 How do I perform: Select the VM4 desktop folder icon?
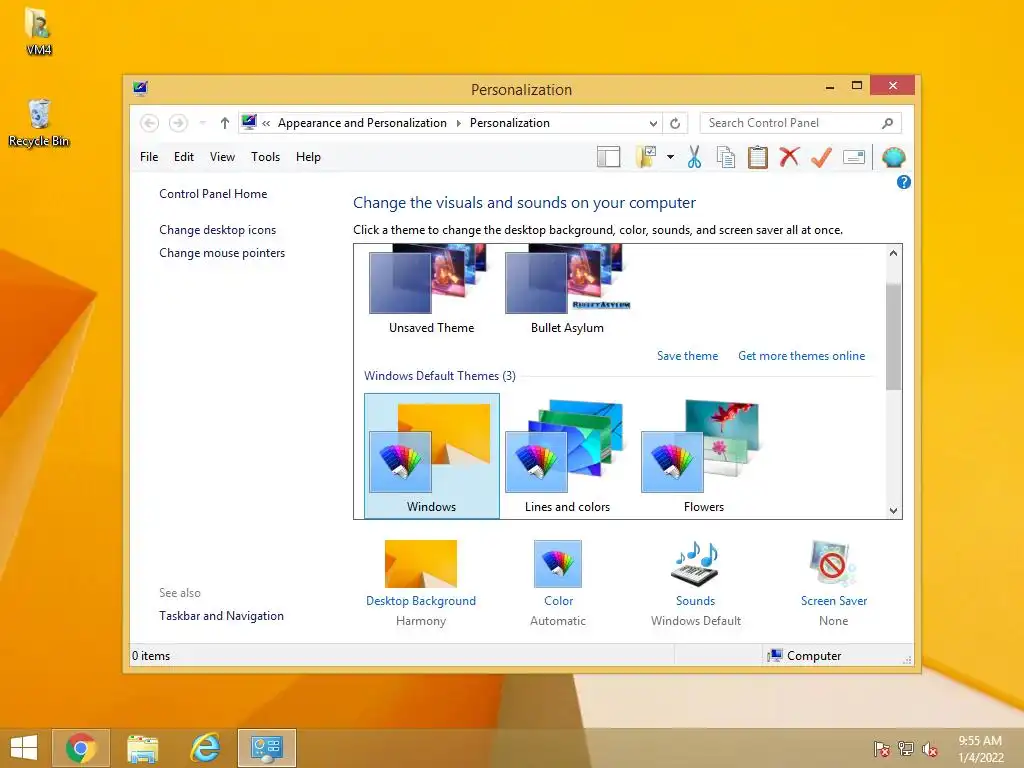(x=39, y=31)
